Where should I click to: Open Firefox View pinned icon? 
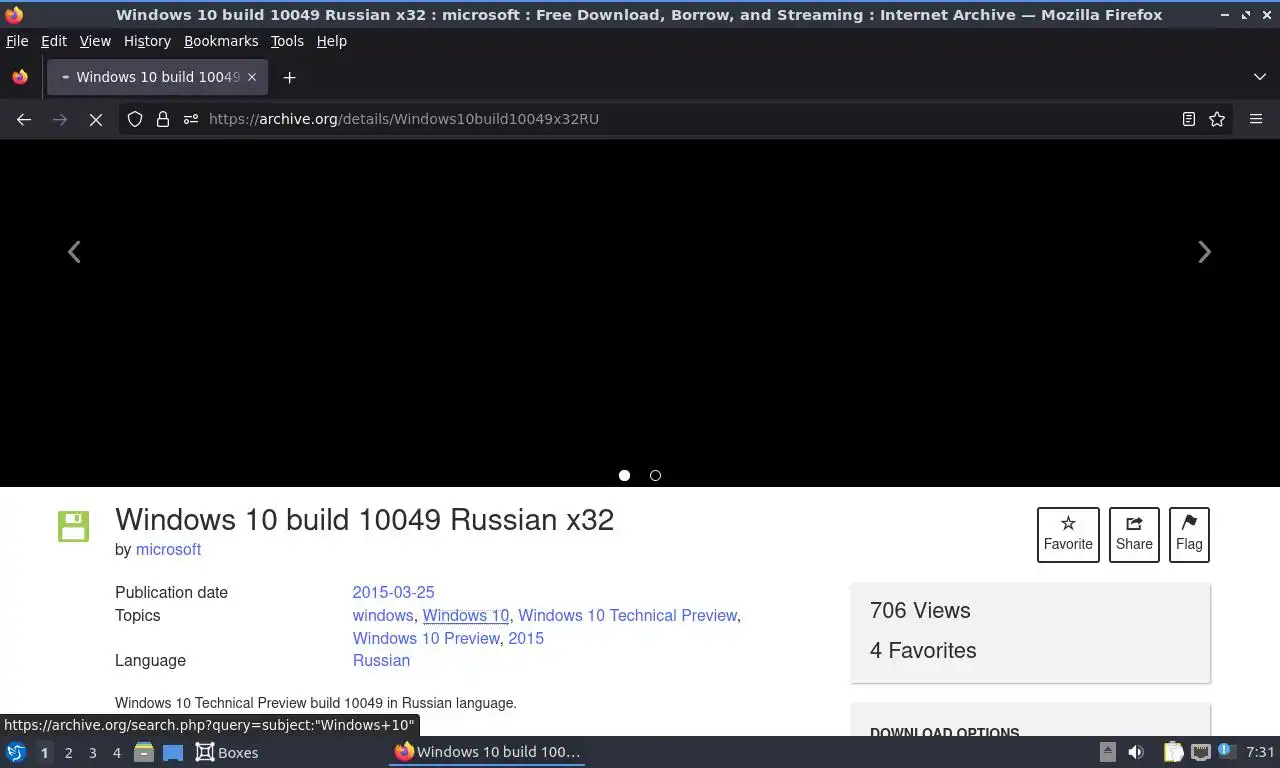(x=20, y=77)
